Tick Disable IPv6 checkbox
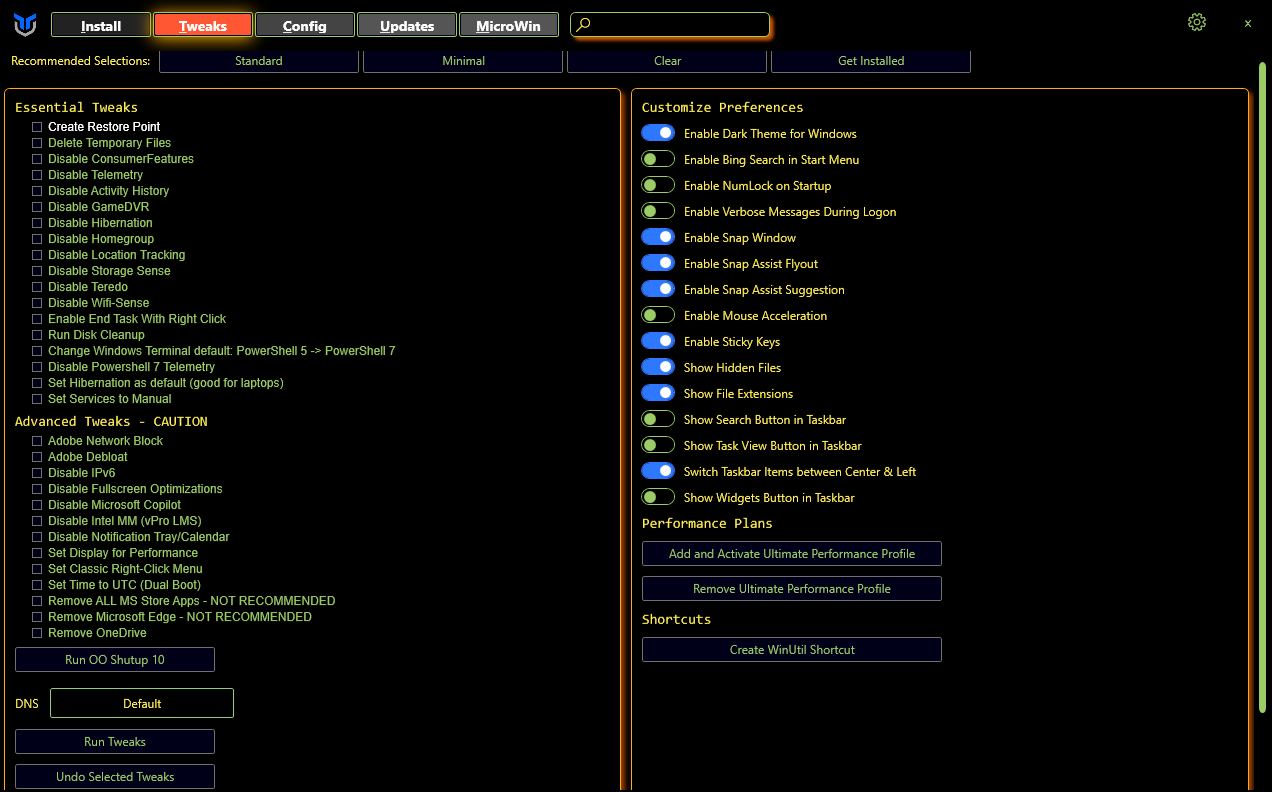Image resolution: width=1272 pixels, height=792 pixels. [37, 473]
